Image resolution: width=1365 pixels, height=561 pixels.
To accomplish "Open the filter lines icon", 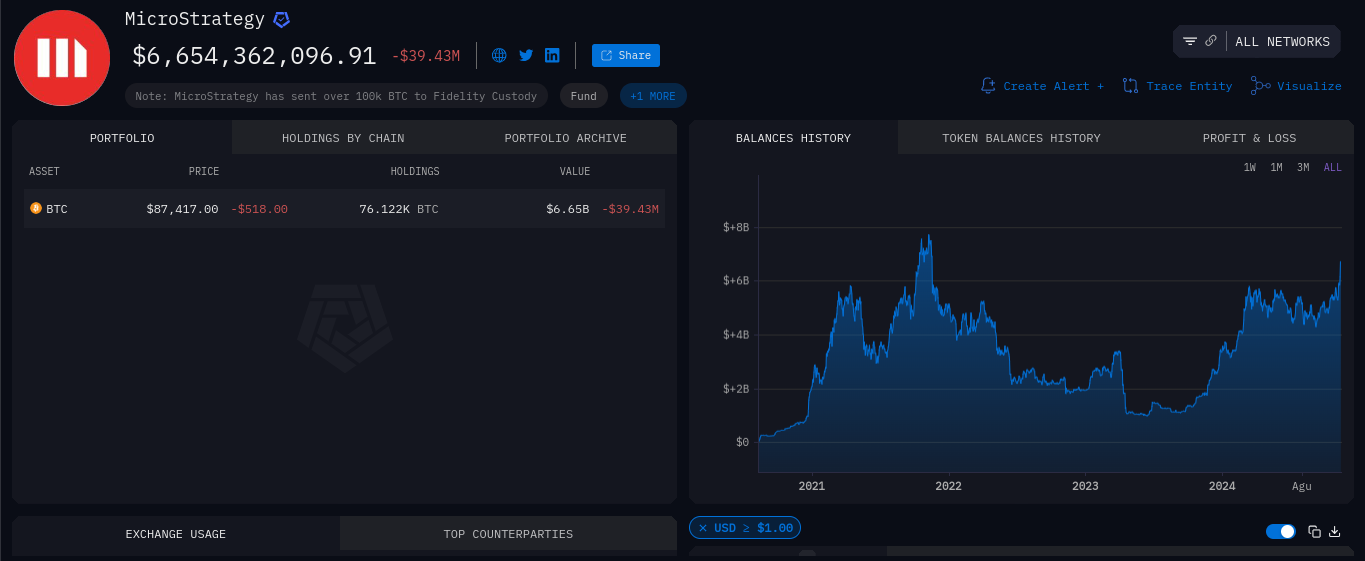I will (1190, 41).
